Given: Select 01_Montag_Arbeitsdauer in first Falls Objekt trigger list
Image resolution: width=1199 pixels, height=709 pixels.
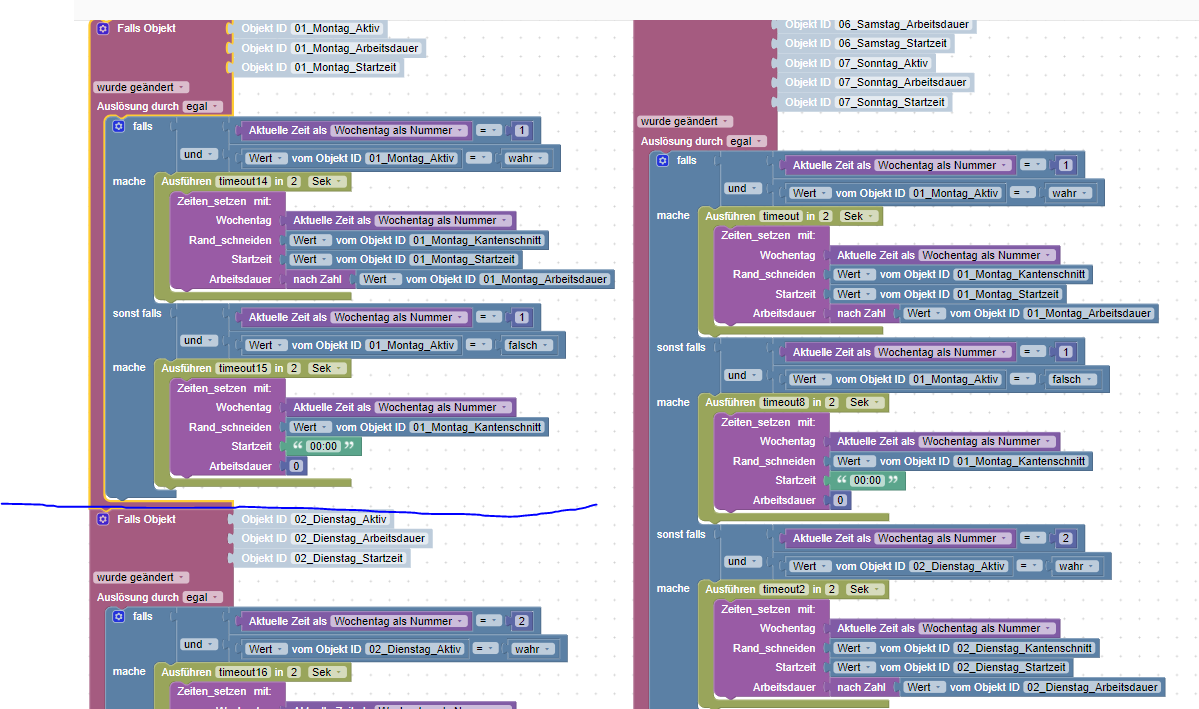Looking at the screenshot, I should (x=356, y=48).
